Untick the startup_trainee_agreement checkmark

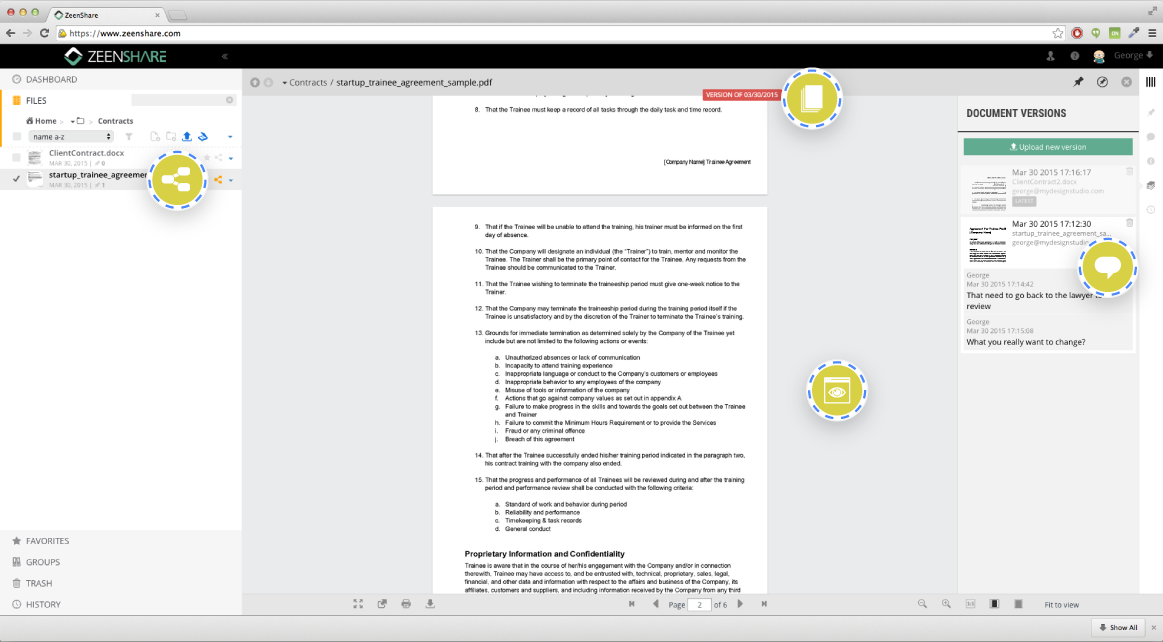(x=17, y=179)
